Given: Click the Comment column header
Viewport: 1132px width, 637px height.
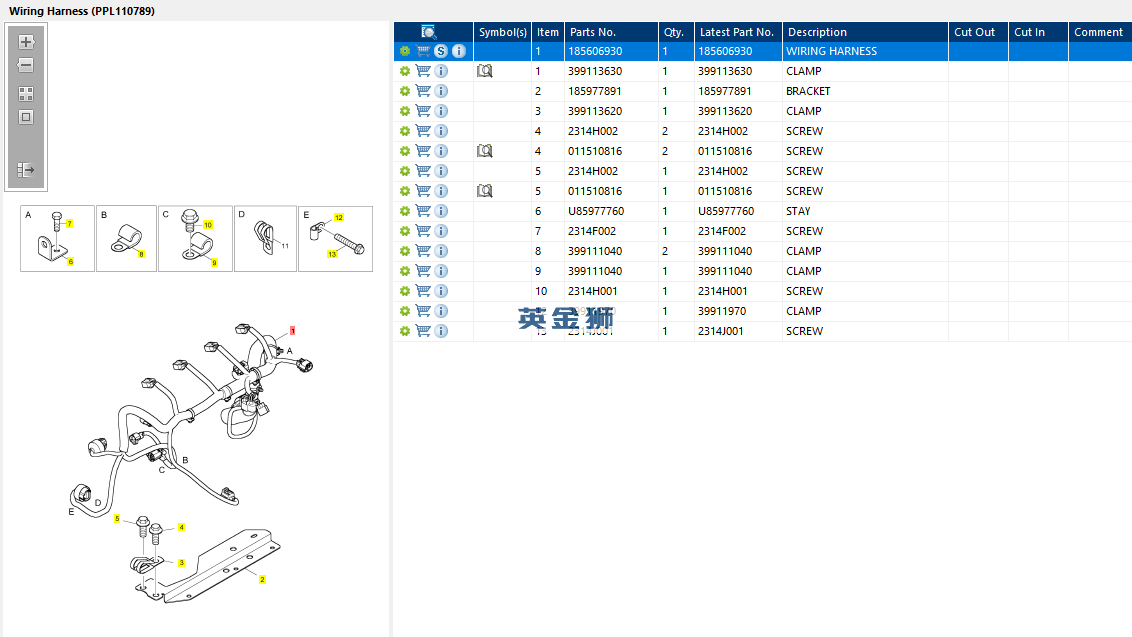Looking at the screenshot, I should [x=1100, y=32].
